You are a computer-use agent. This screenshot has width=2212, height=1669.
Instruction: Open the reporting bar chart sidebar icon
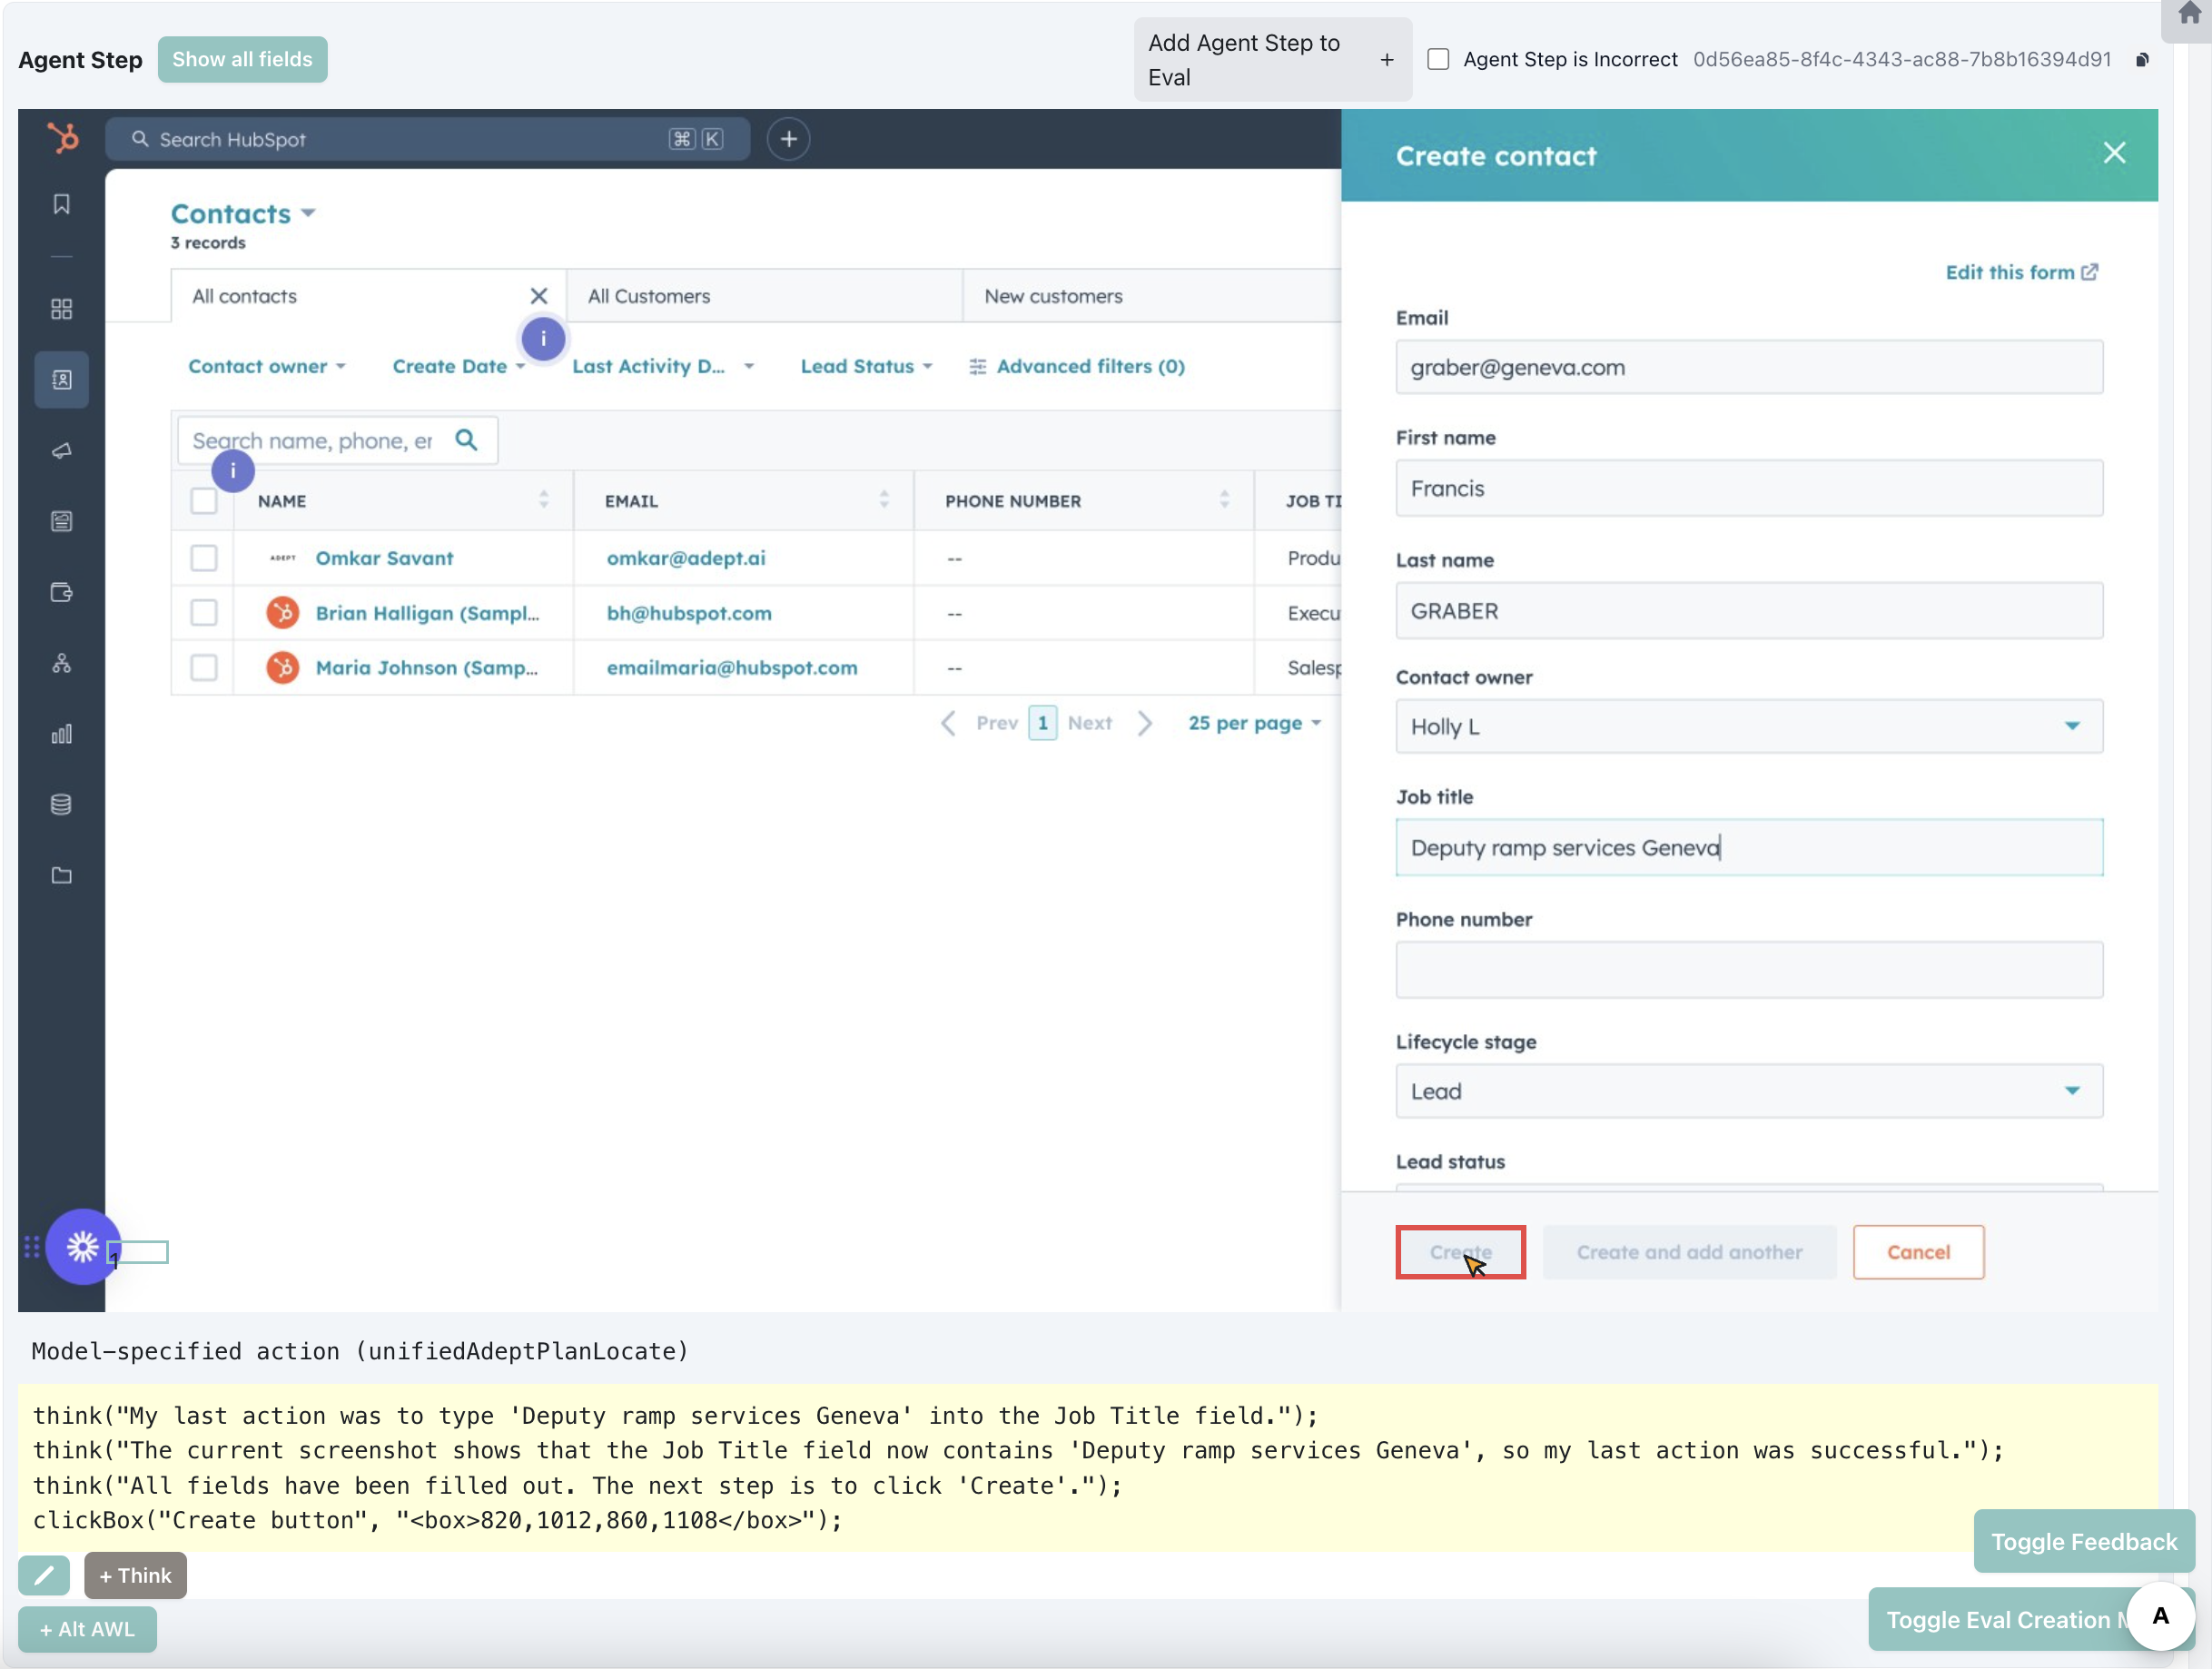pyautogui.click(x=62, y=734)
